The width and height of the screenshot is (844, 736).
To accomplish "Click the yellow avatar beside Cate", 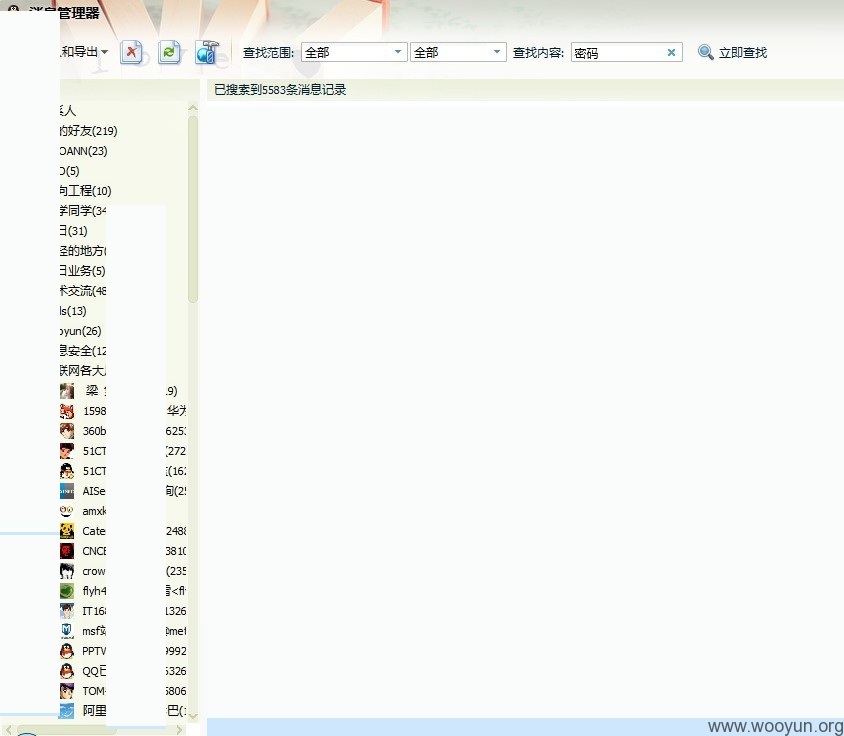I will click(67, 531).
